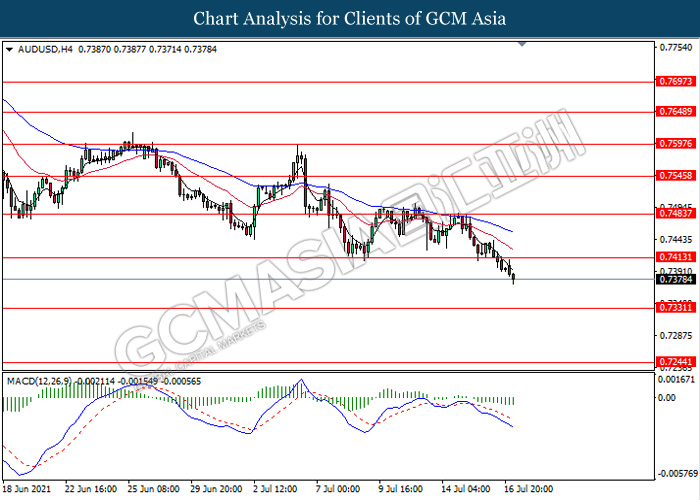Click the 18 Jun 2021 date label
The height and width of the screenshot is (500, 700).
pos(27,489)
